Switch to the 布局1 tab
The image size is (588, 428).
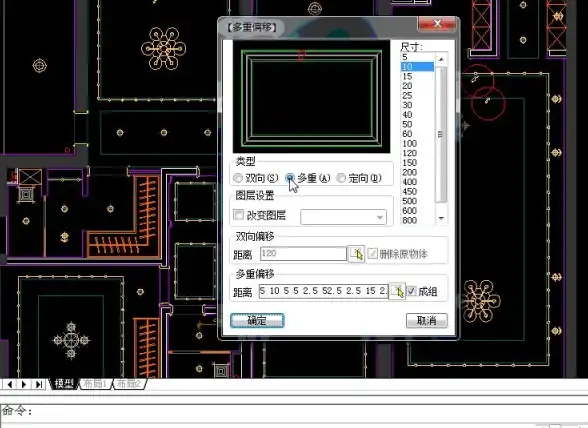(94, 383)
